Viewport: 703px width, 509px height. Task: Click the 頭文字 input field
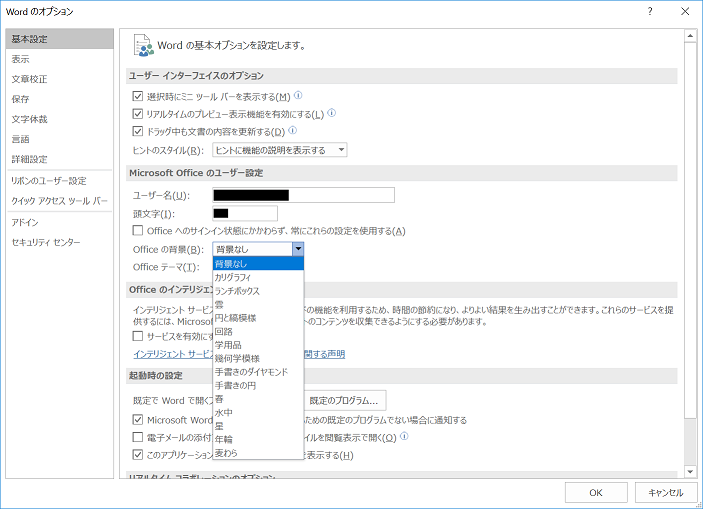tap(245, 213)
